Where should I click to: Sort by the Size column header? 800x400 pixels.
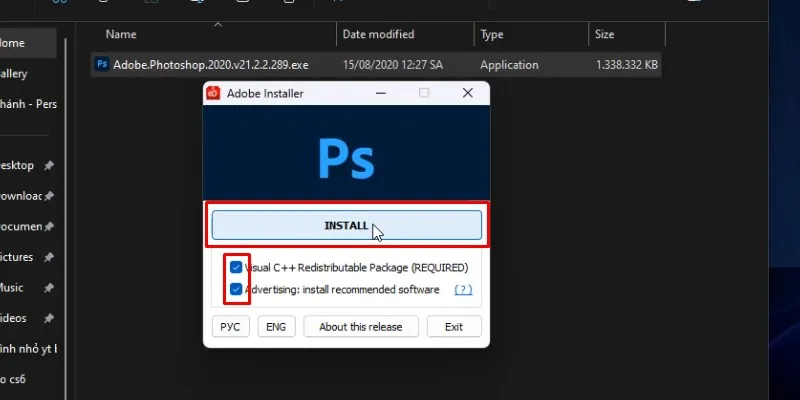click(x=605, y=34)
